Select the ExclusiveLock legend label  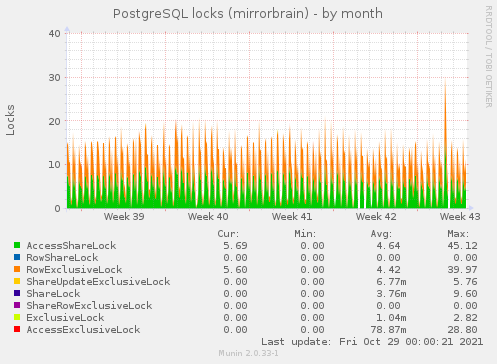(65, 318)
